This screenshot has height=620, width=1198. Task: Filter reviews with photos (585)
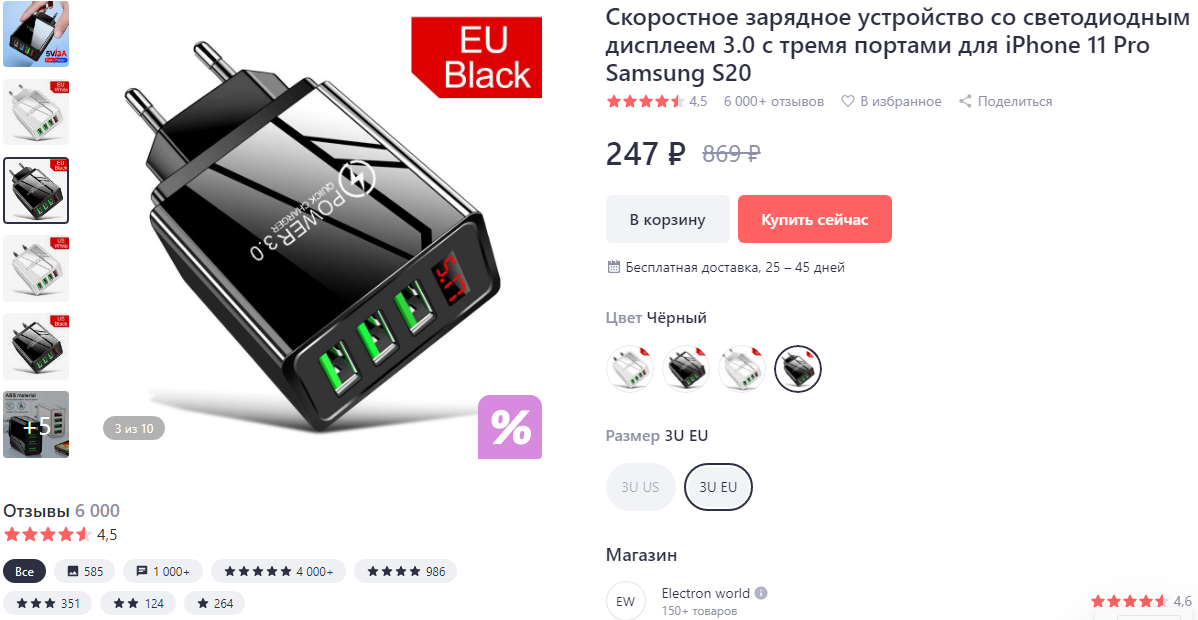85,571
